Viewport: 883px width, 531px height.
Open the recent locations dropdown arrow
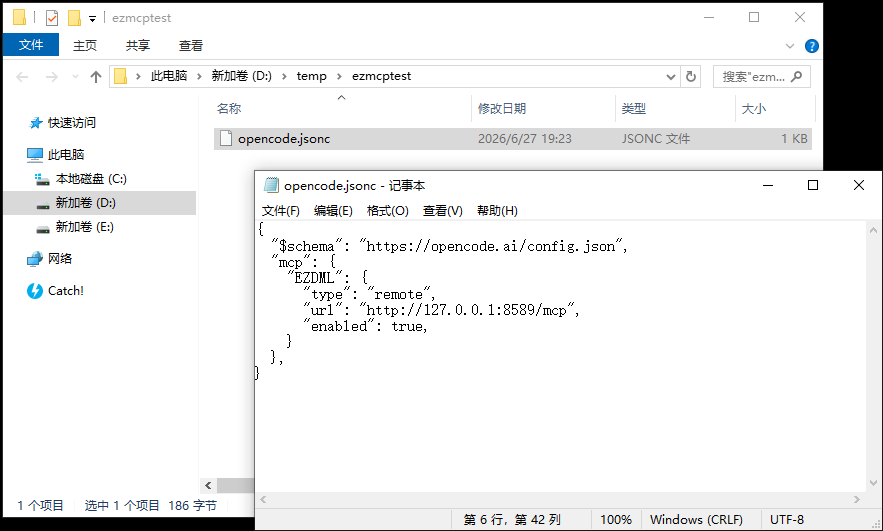[x=75, y=77]
